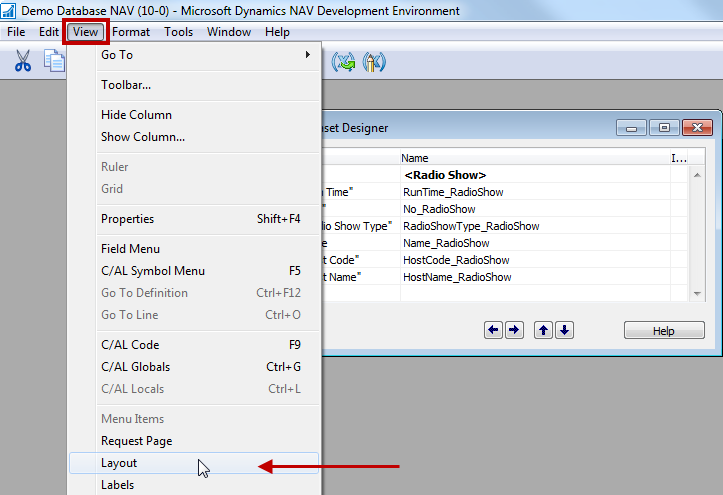Viewport: 723px width, 495px height.
Task: Select RadioShowType_RadioShow name cell
Action: tap(535, 226)
